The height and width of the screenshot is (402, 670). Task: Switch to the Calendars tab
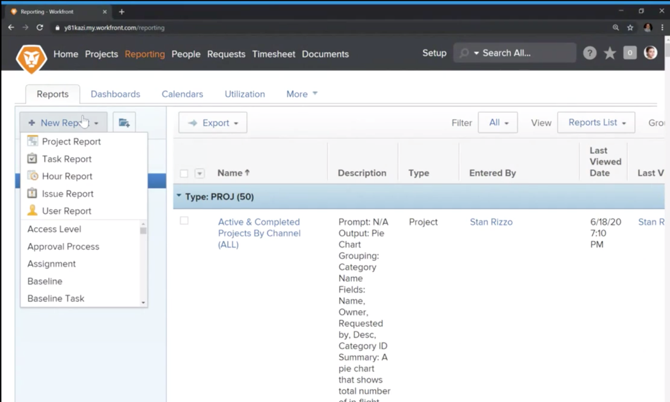click(182, 94)
